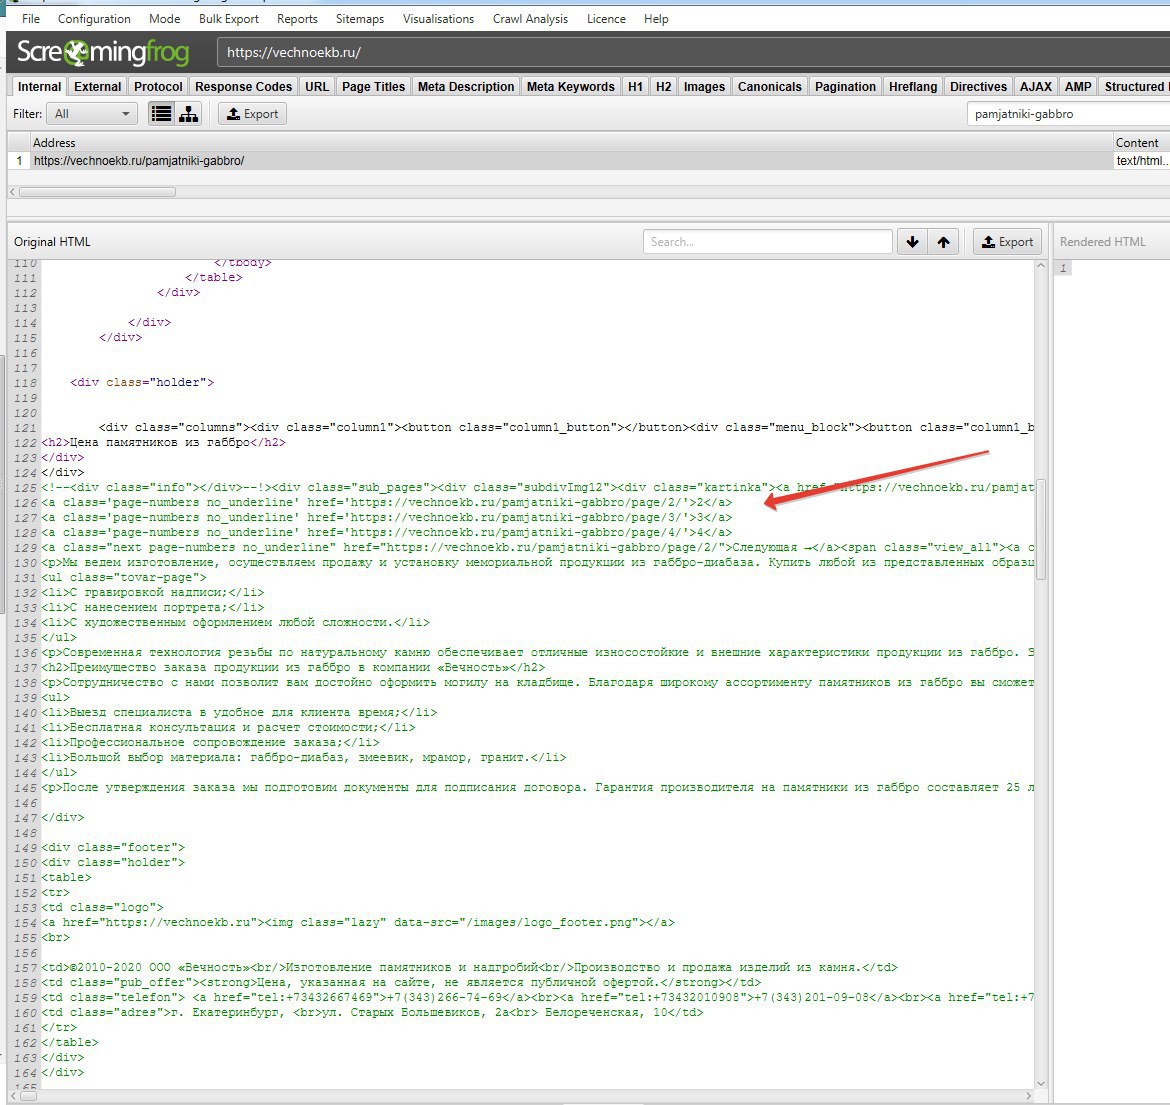Go to next search match arrow
The height and width of the screenshot is (1105, 1170).
click(x=912, y=242)
